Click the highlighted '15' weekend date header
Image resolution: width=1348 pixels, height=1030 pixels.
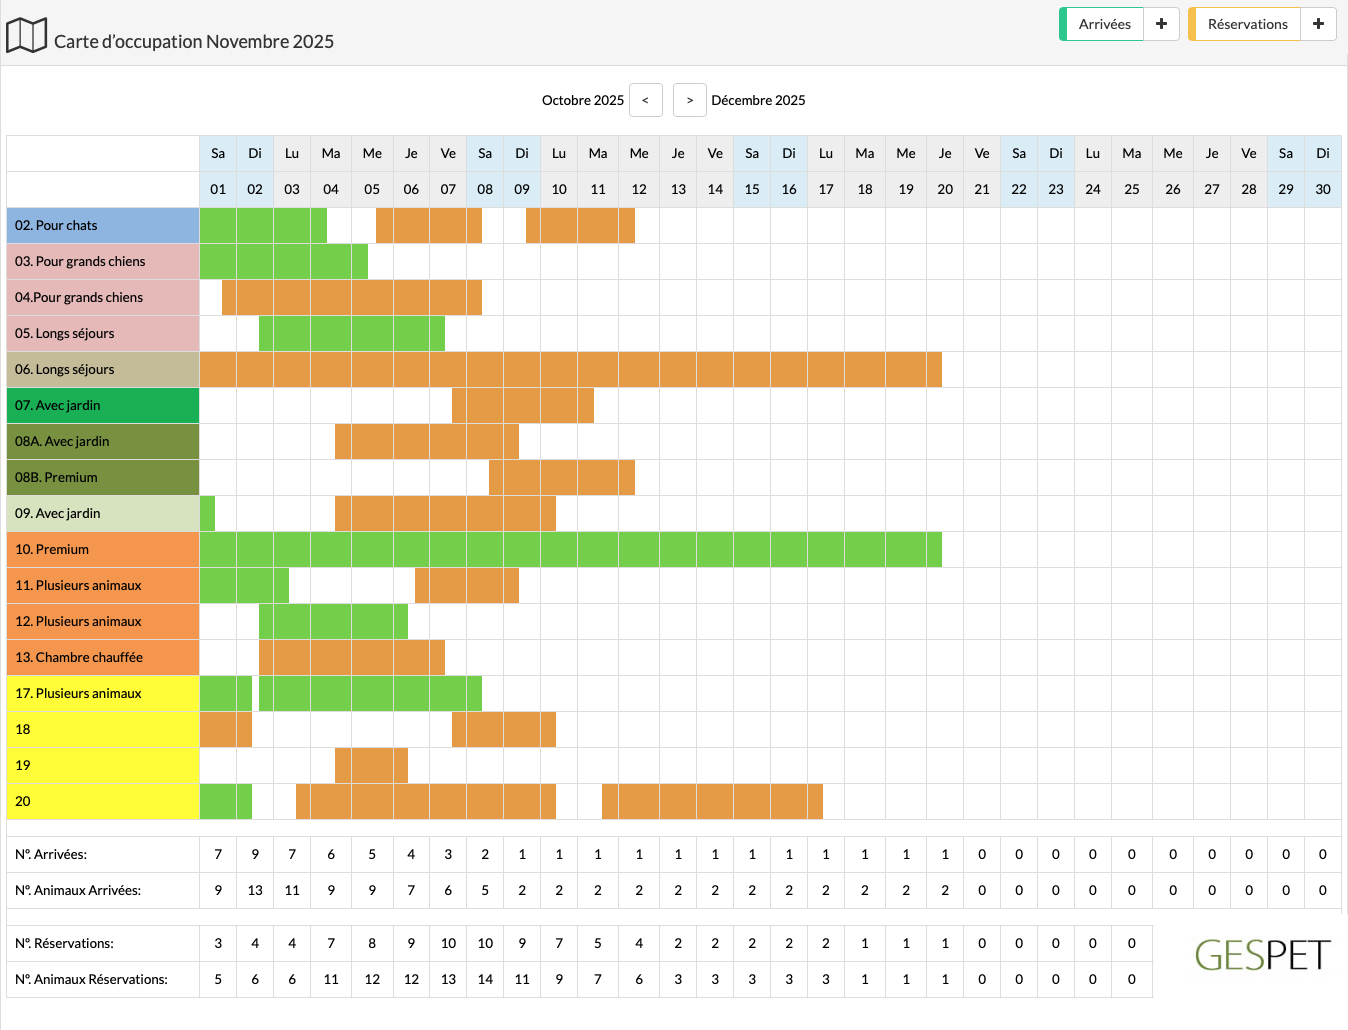pyautogui.click(x=751, y=189)
